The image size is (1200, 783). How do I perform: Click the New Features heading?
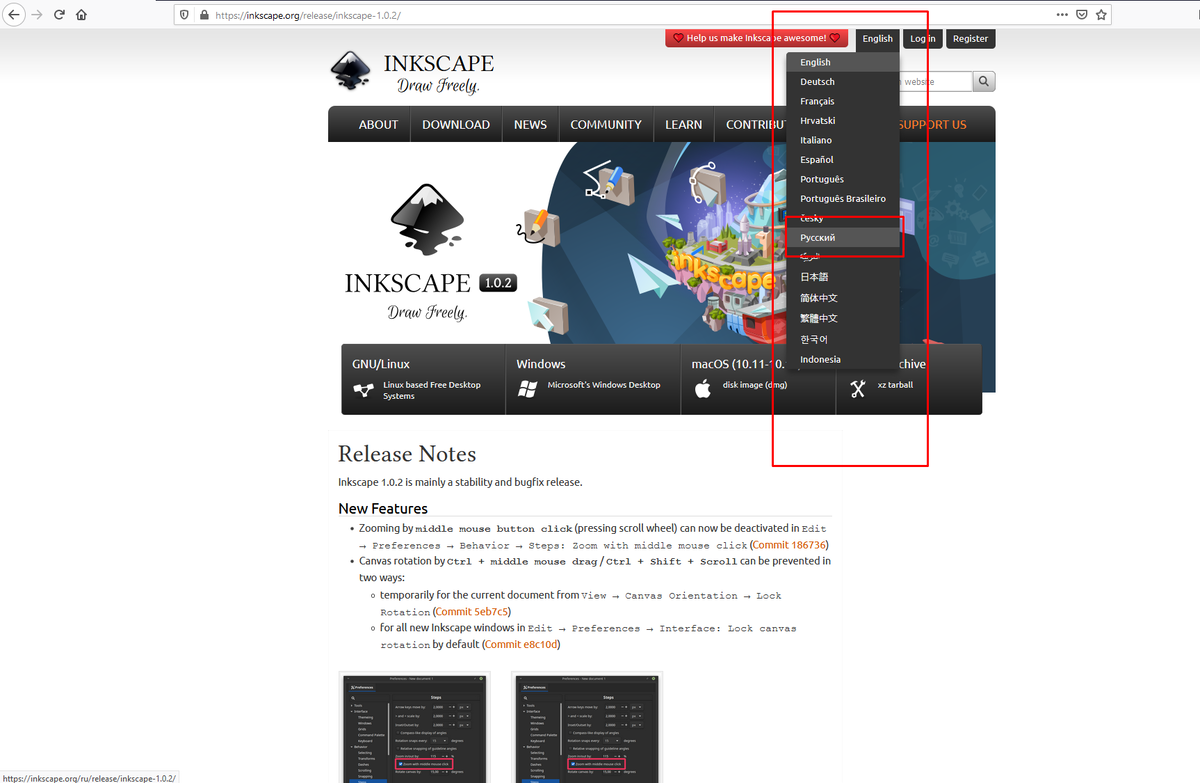pyautogui.click(x=383, y=508)
